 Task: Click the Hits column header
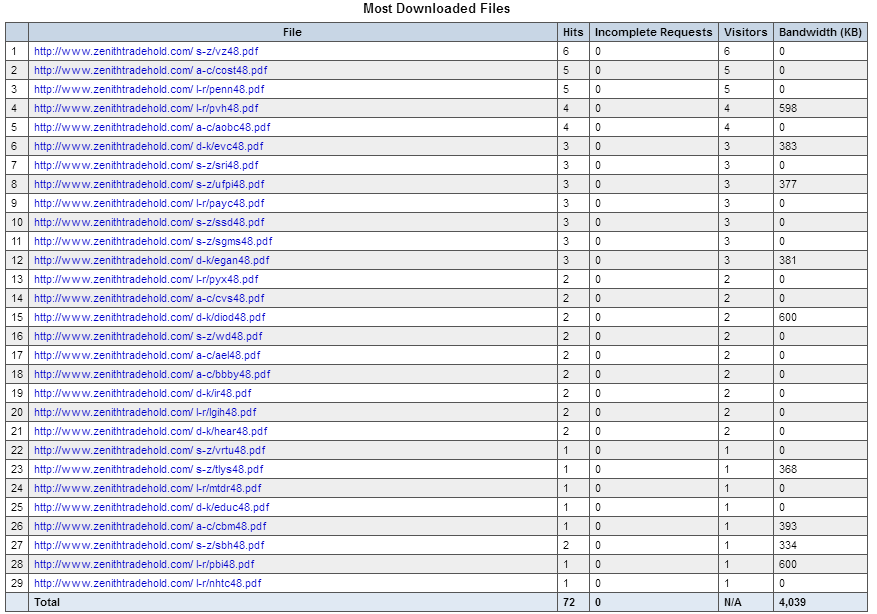click(x=573, y=32)
